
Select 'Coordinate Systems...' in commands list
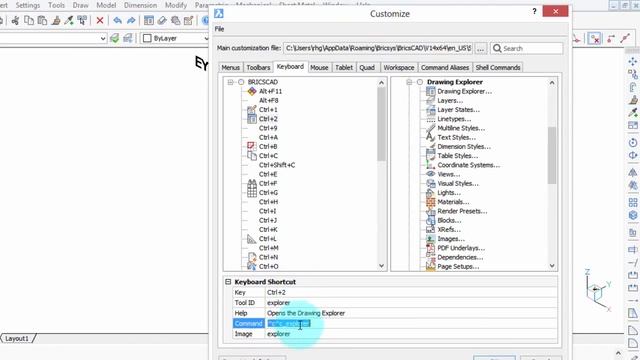(x=469, y=165)
